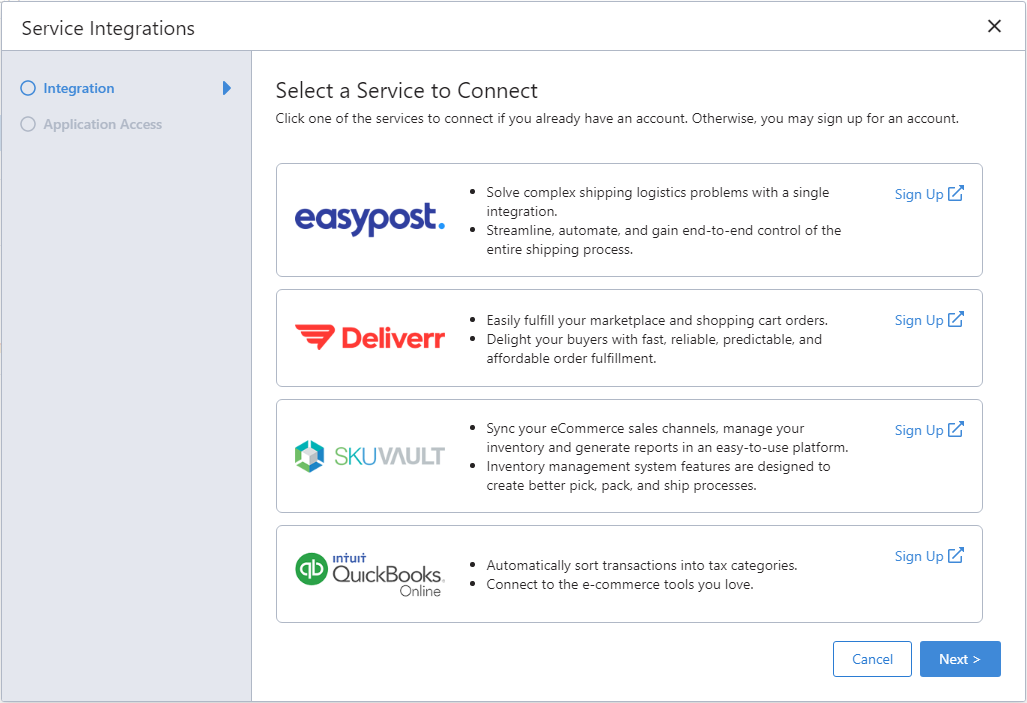Select the Integration step radio circle
The height and width of the screenshot is (703, 1027).
[28, 88]
